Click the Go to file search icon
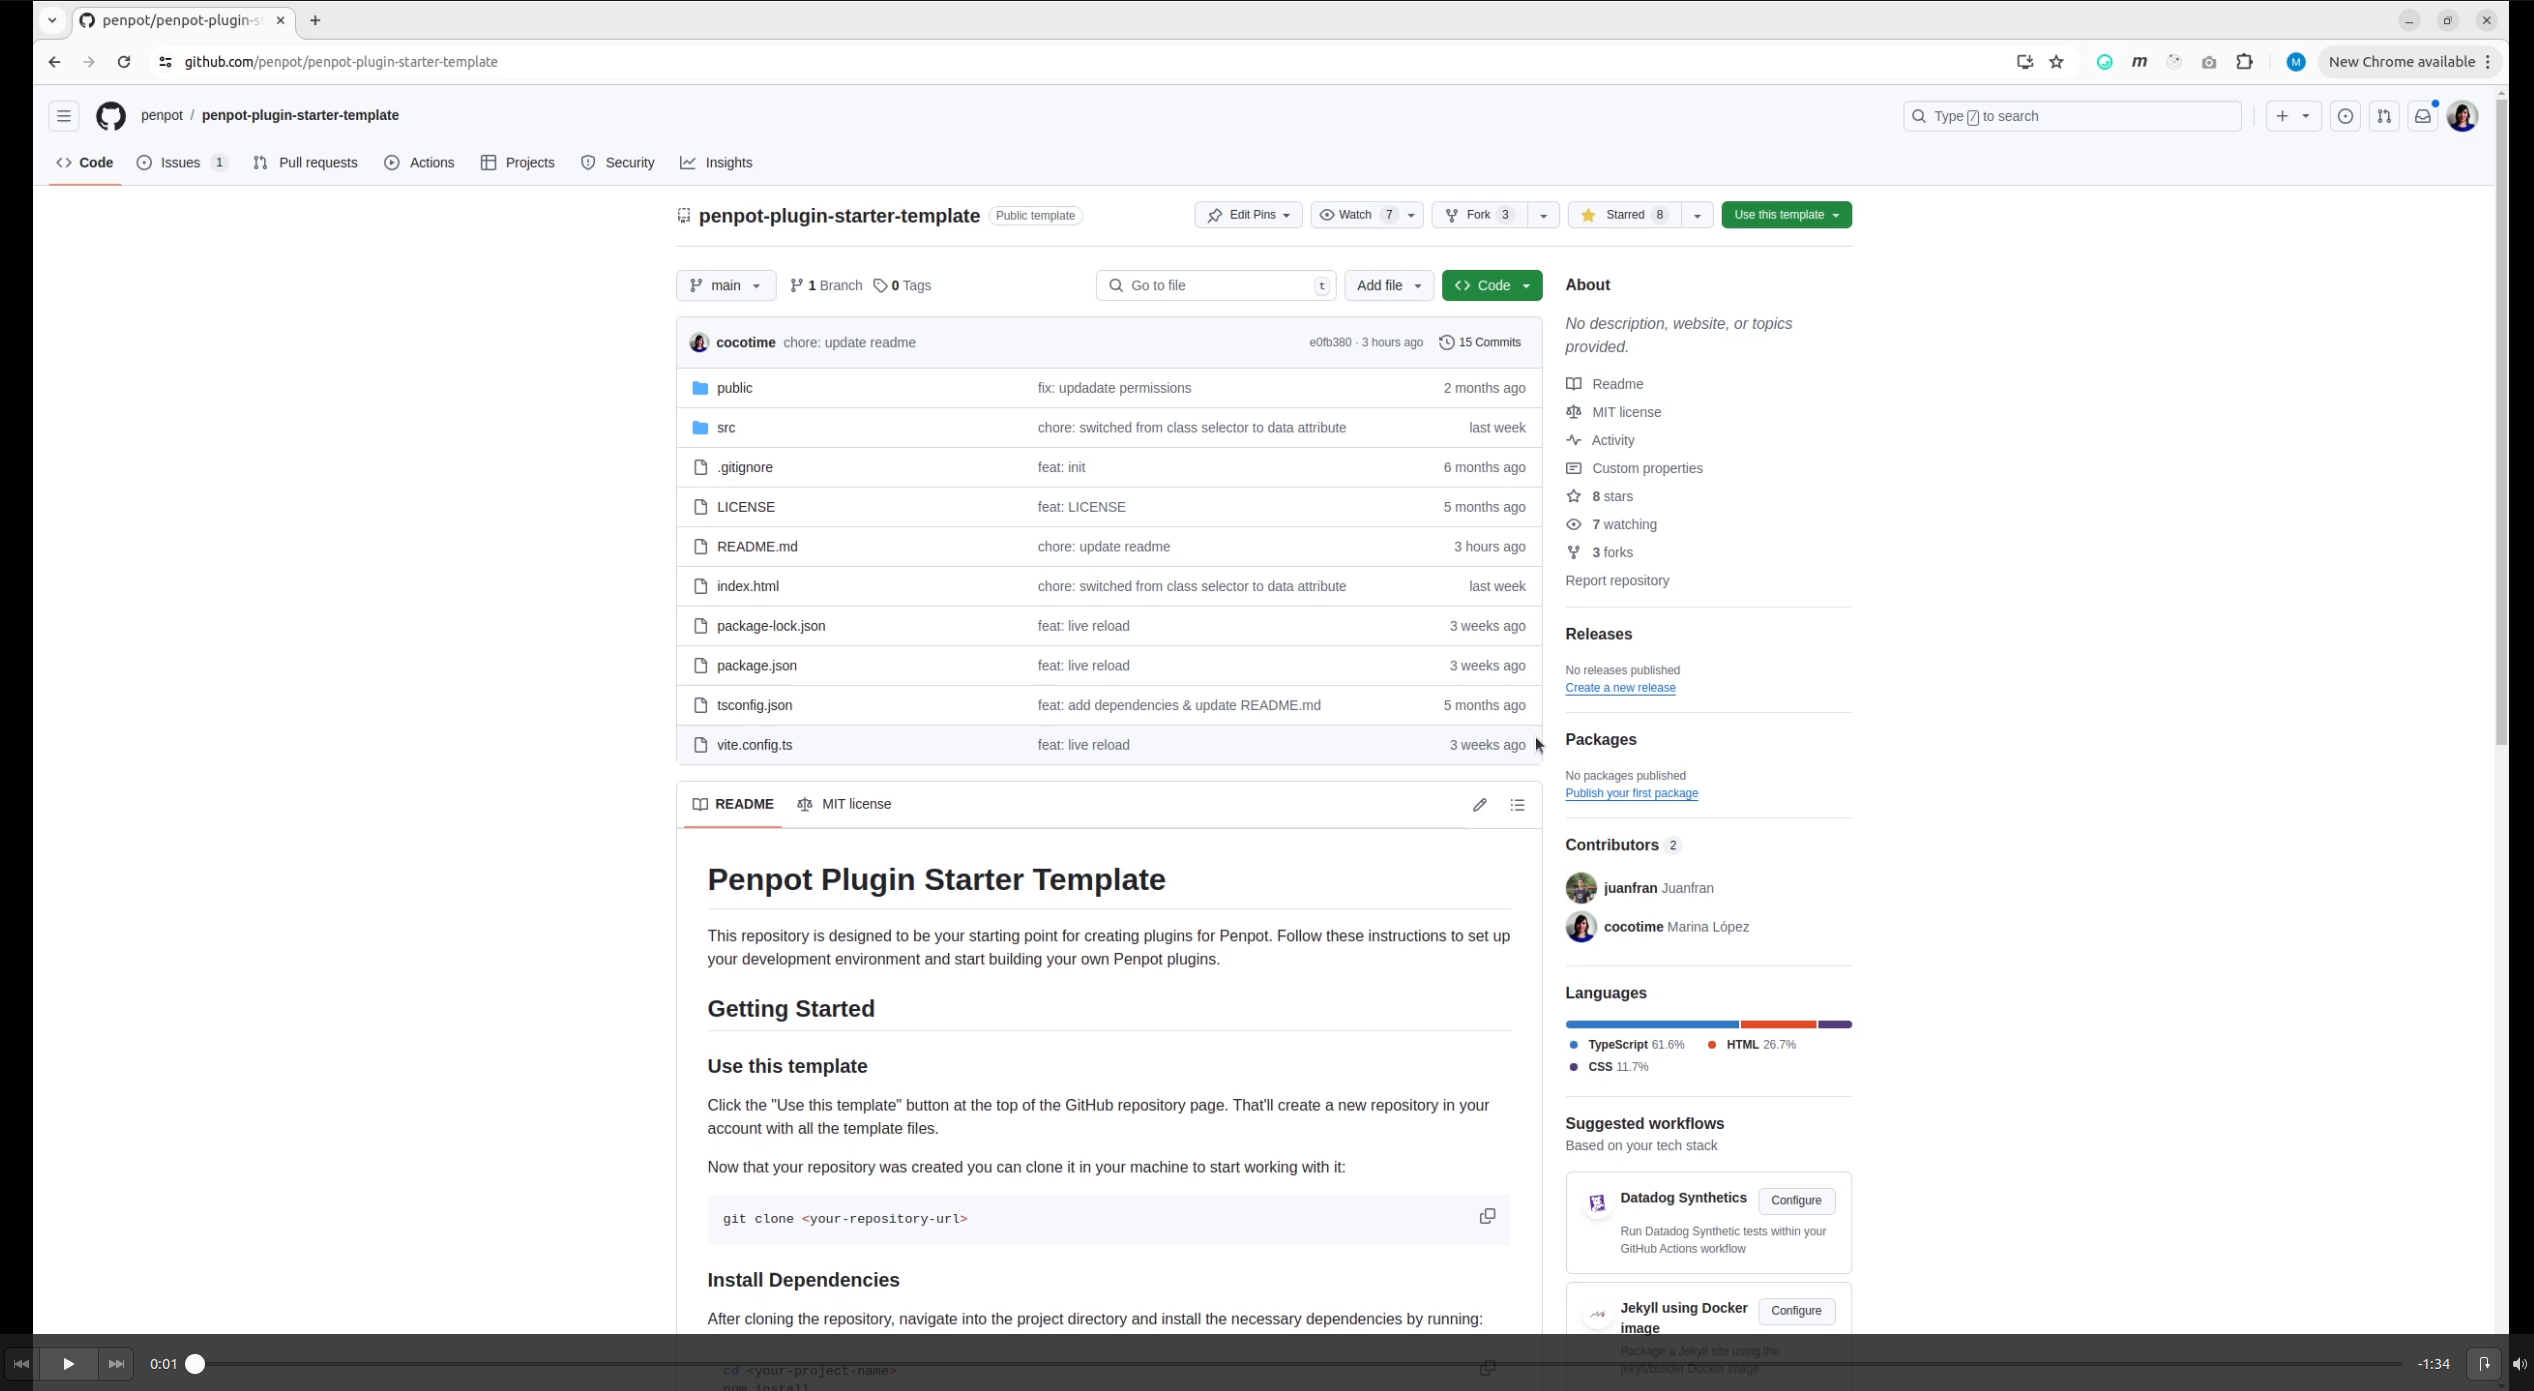This screenshot has width=2534, height=1391. point(1116,284)
